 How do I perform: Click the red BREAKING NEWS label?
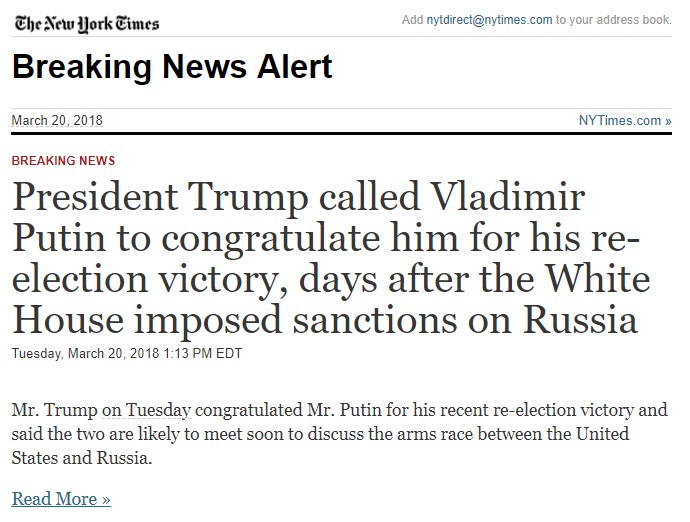coord(63,161)
